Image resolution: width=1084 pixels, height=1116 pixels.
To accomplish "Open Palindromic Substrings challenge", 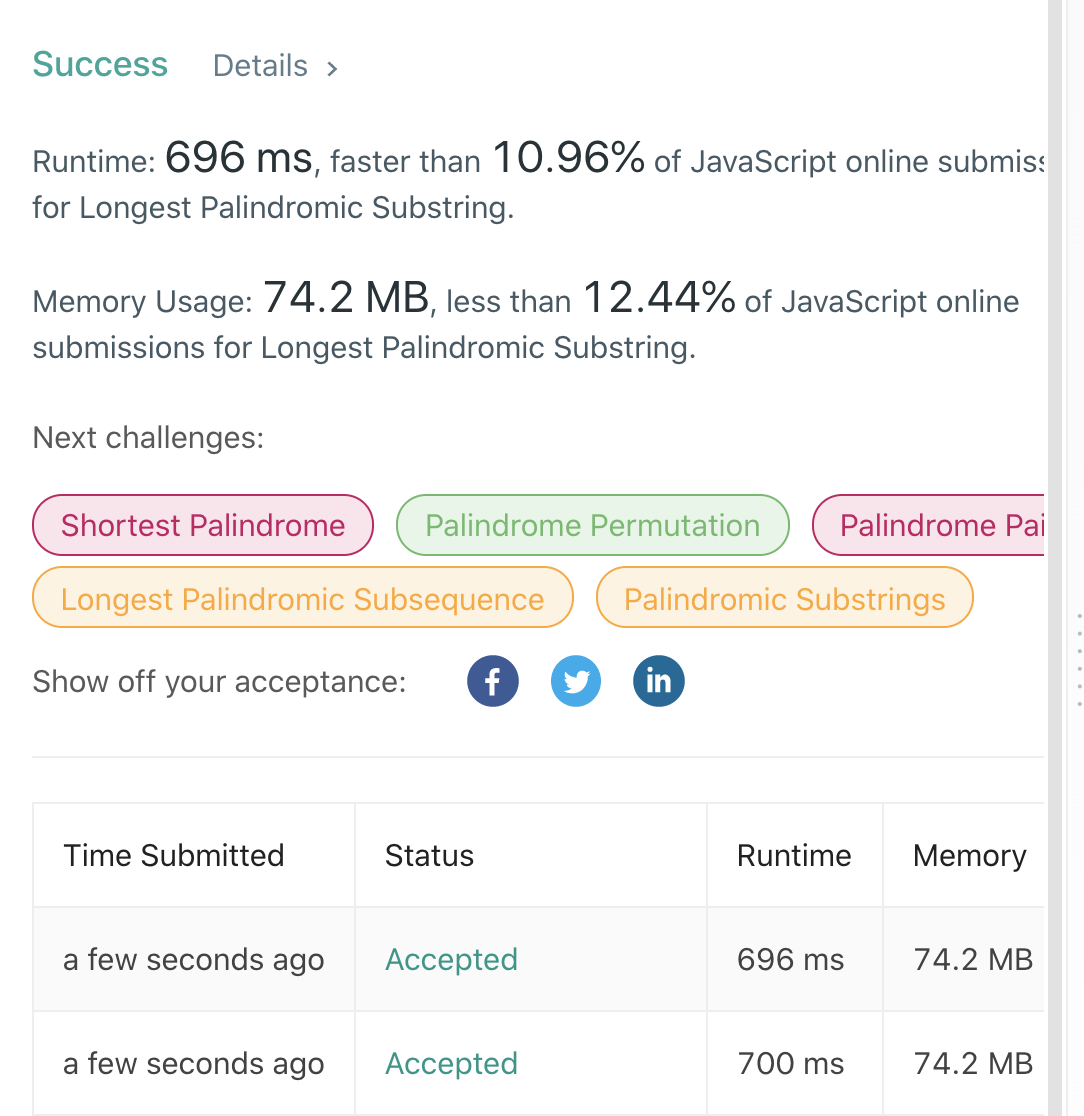I will [x=784, y=599].
